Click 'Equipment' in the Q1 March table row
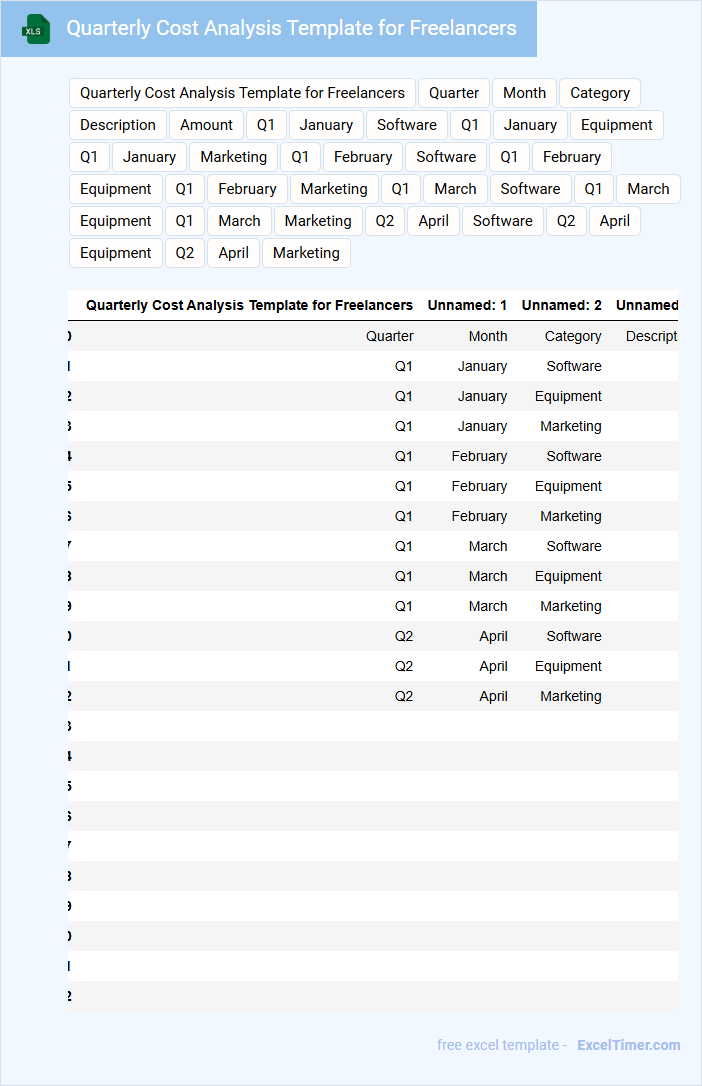 click(568, 576)
